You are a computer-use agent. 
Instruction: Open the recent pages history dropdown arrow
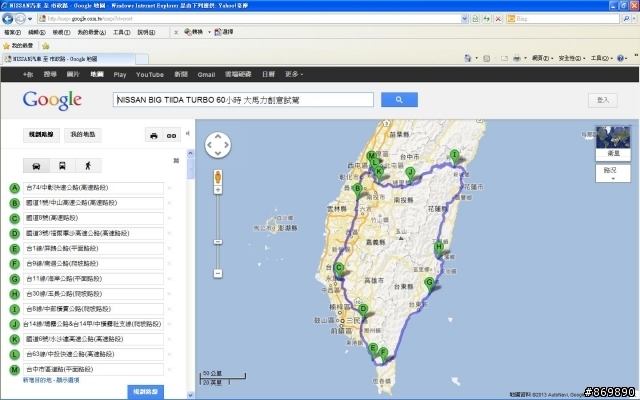click(x=30, y=19)
